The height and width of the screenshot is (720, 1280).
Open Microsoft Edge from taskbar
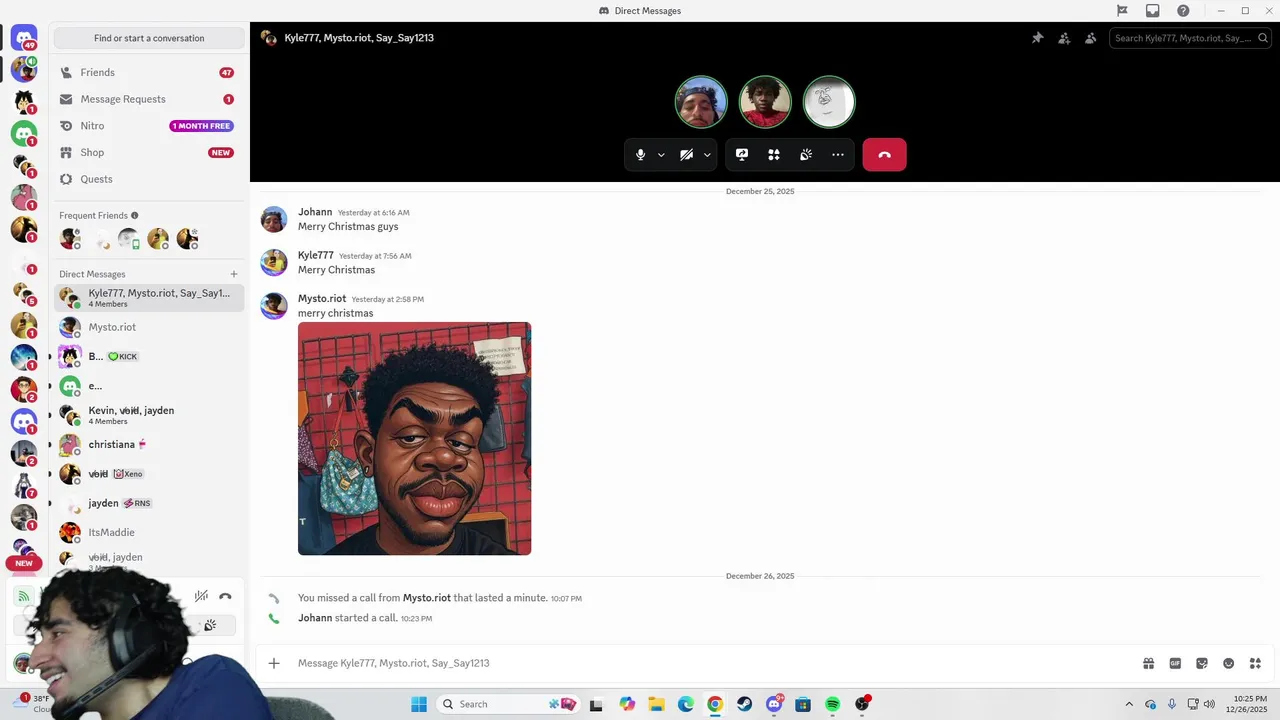click(x=686, y=704)
